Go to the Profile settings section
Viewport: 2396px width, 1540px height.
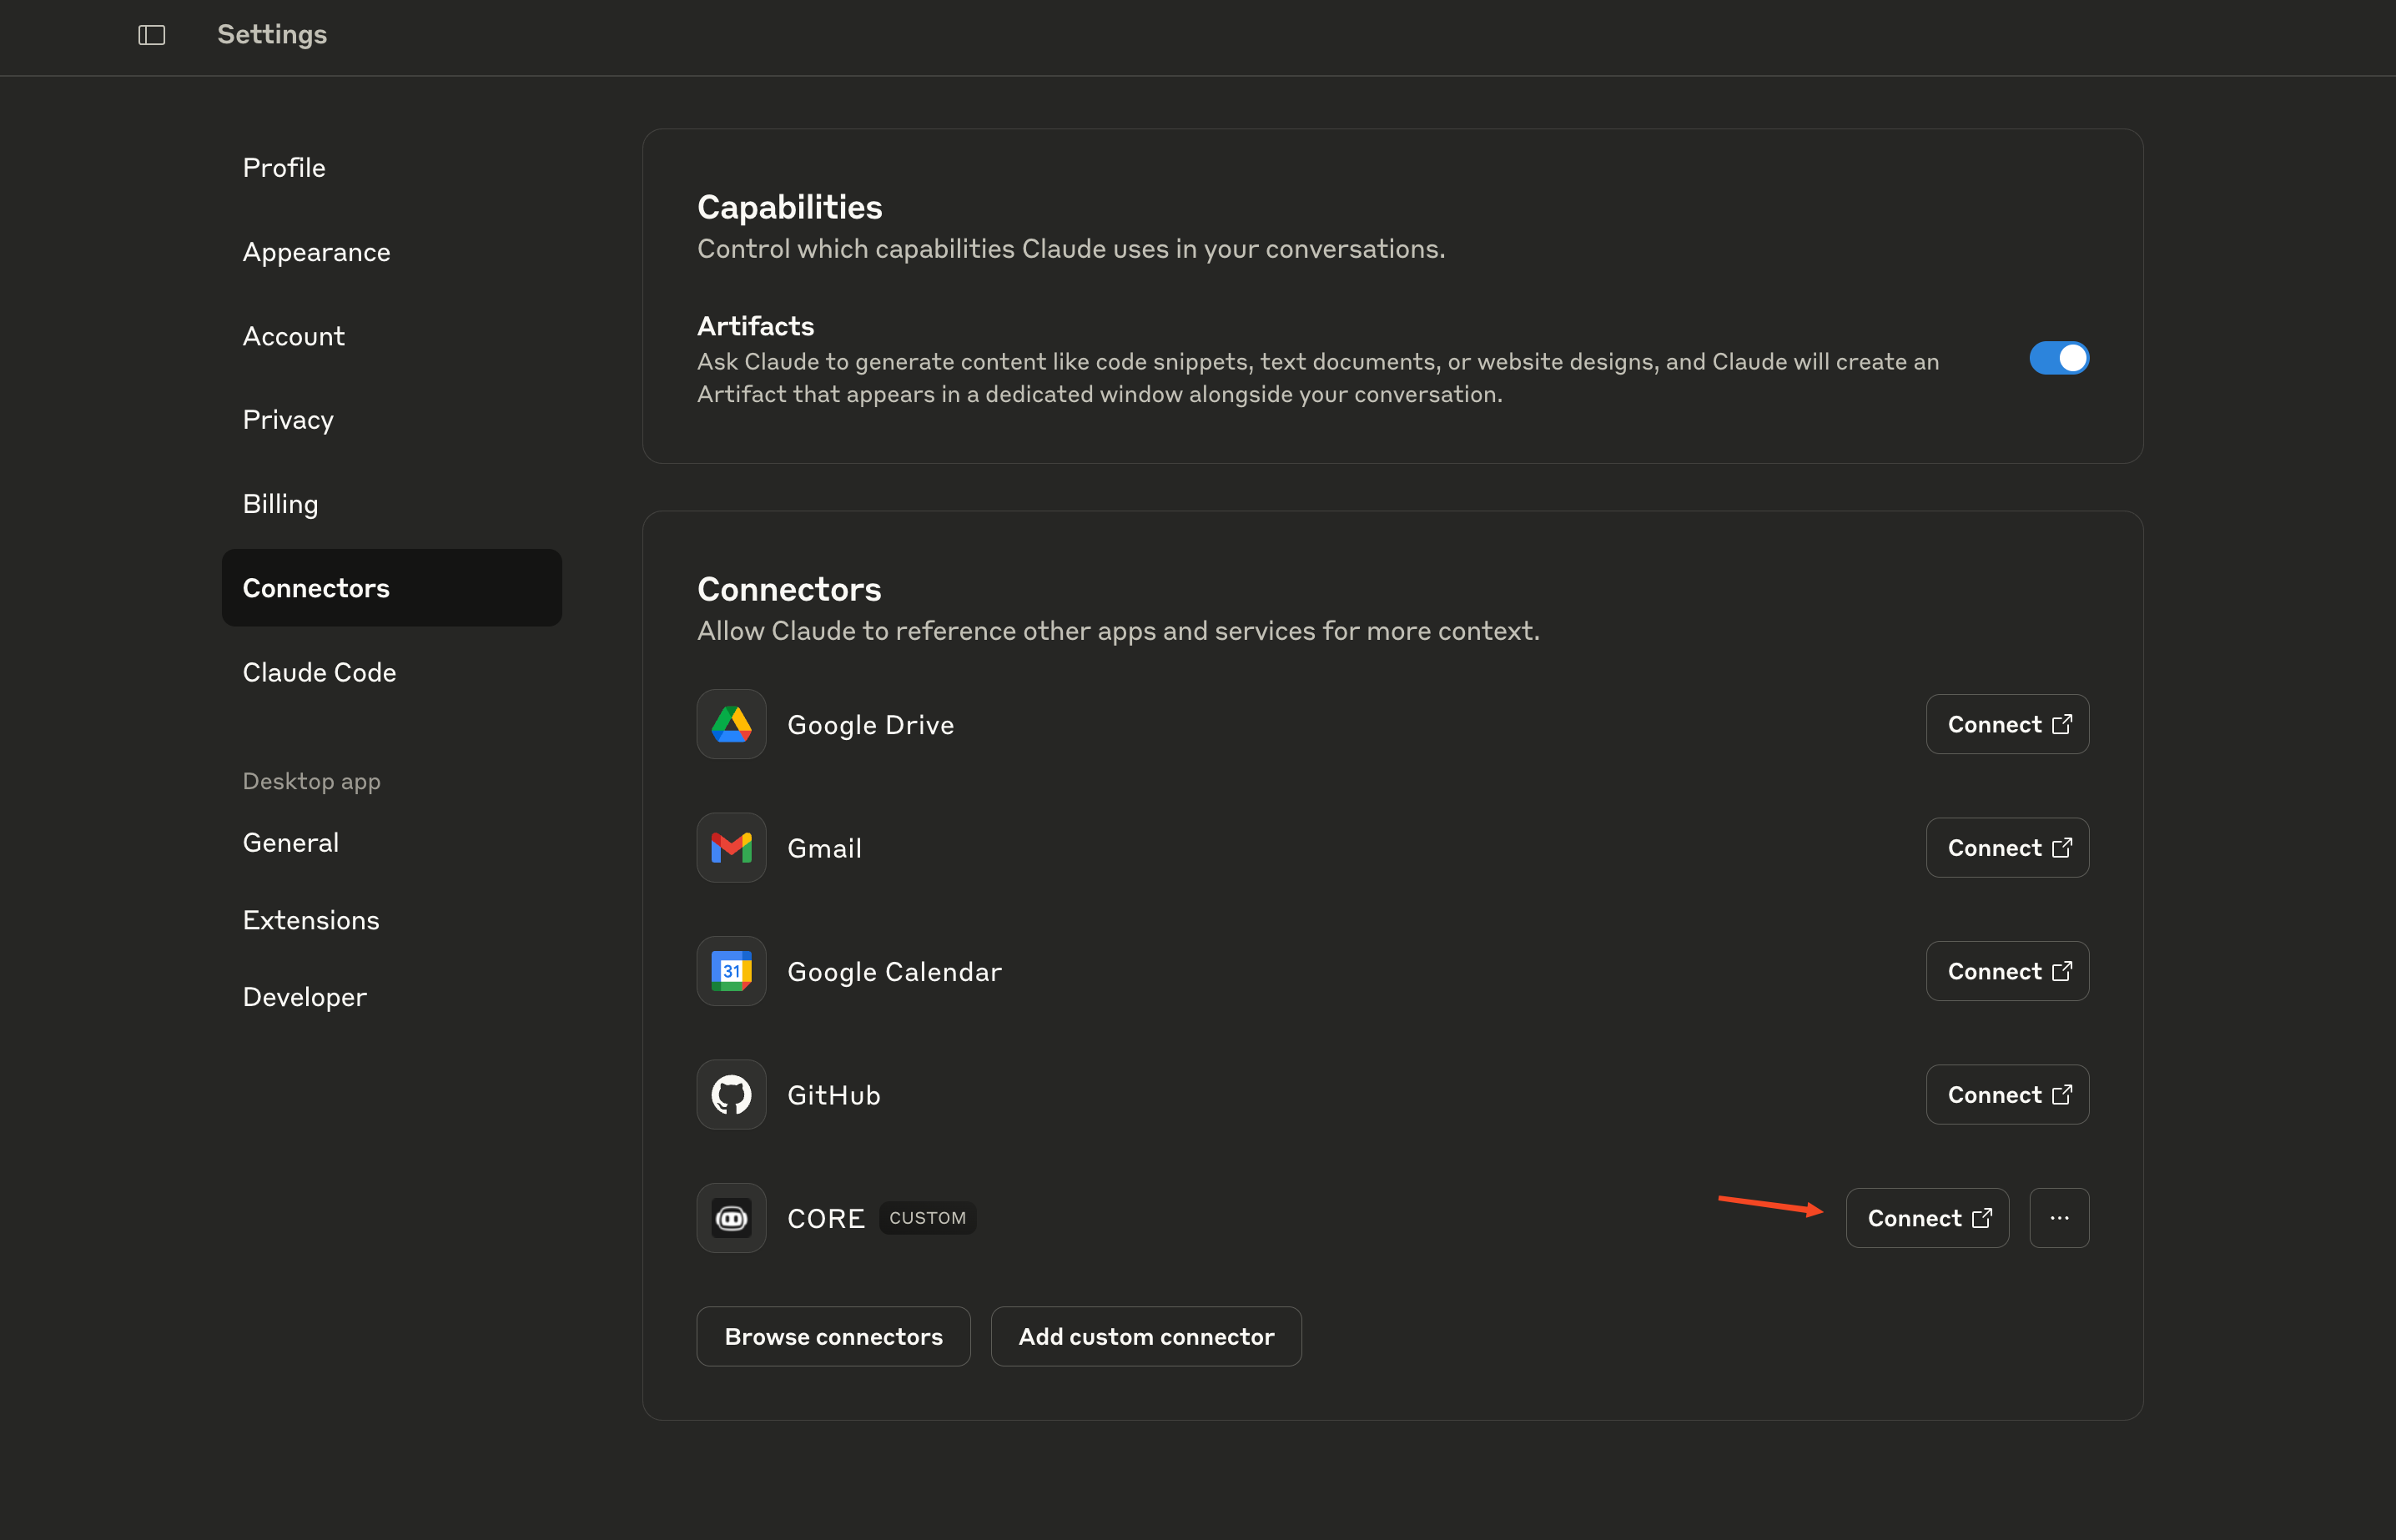(x=284, y=168)
